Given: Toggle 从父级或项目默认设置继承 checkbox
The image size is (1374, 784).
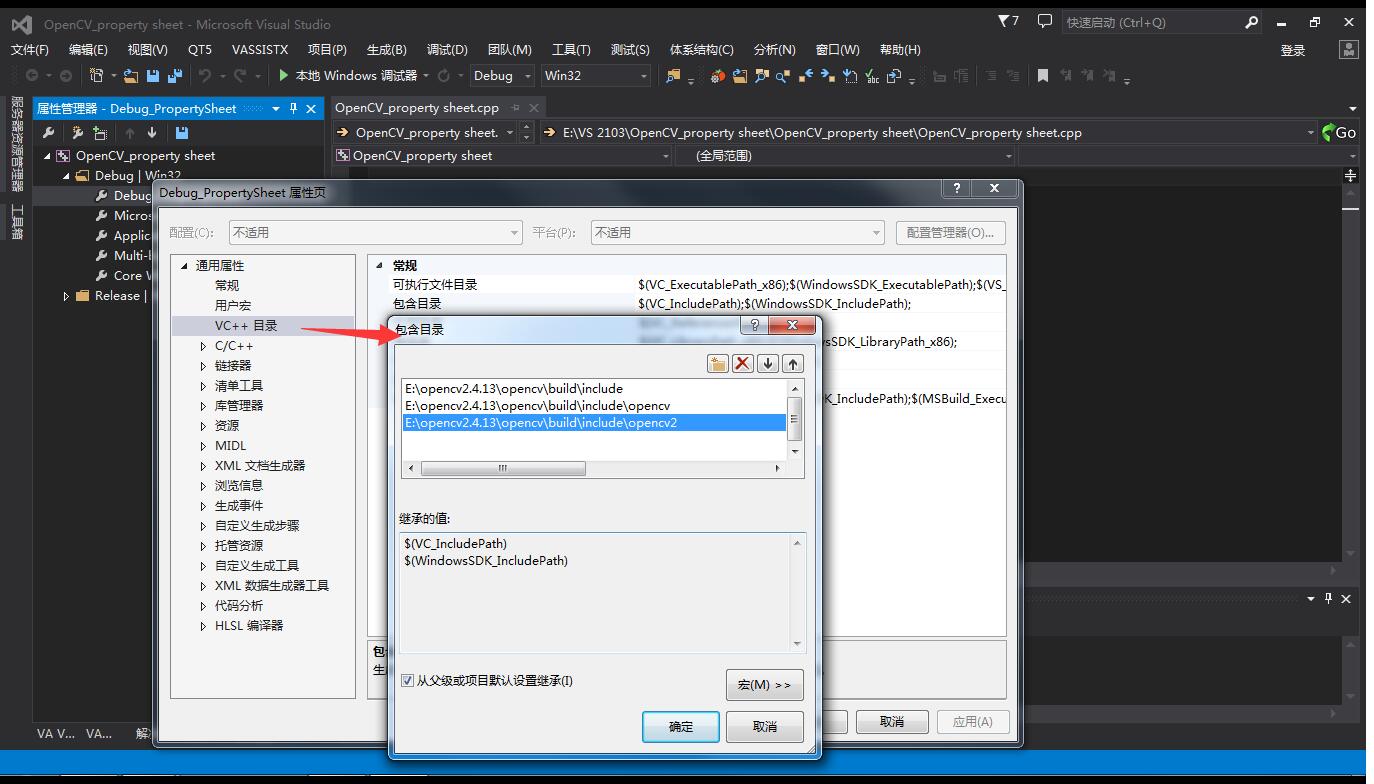Looking at the screenshot, I should [x=407, y=681].
